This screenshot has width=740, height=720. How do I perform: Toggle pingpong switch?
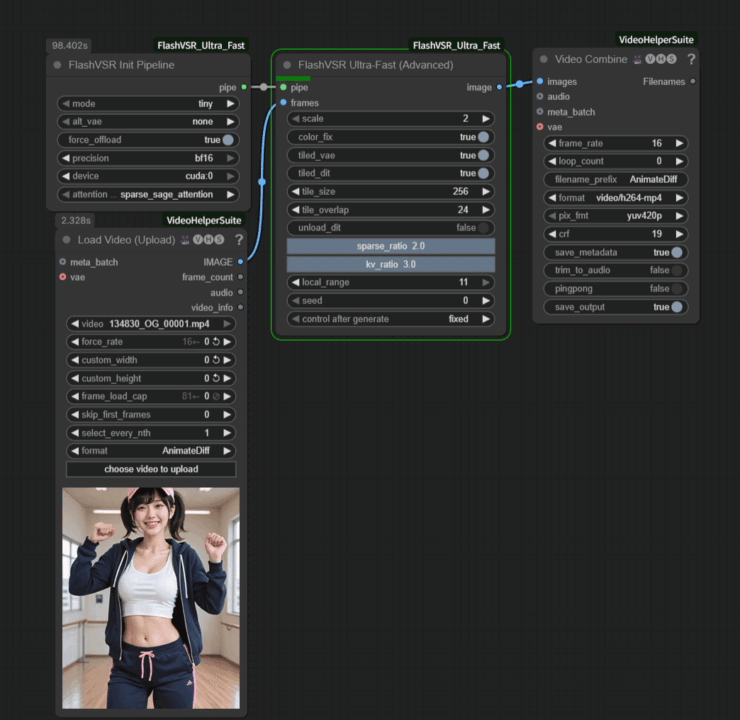[677, 288]
